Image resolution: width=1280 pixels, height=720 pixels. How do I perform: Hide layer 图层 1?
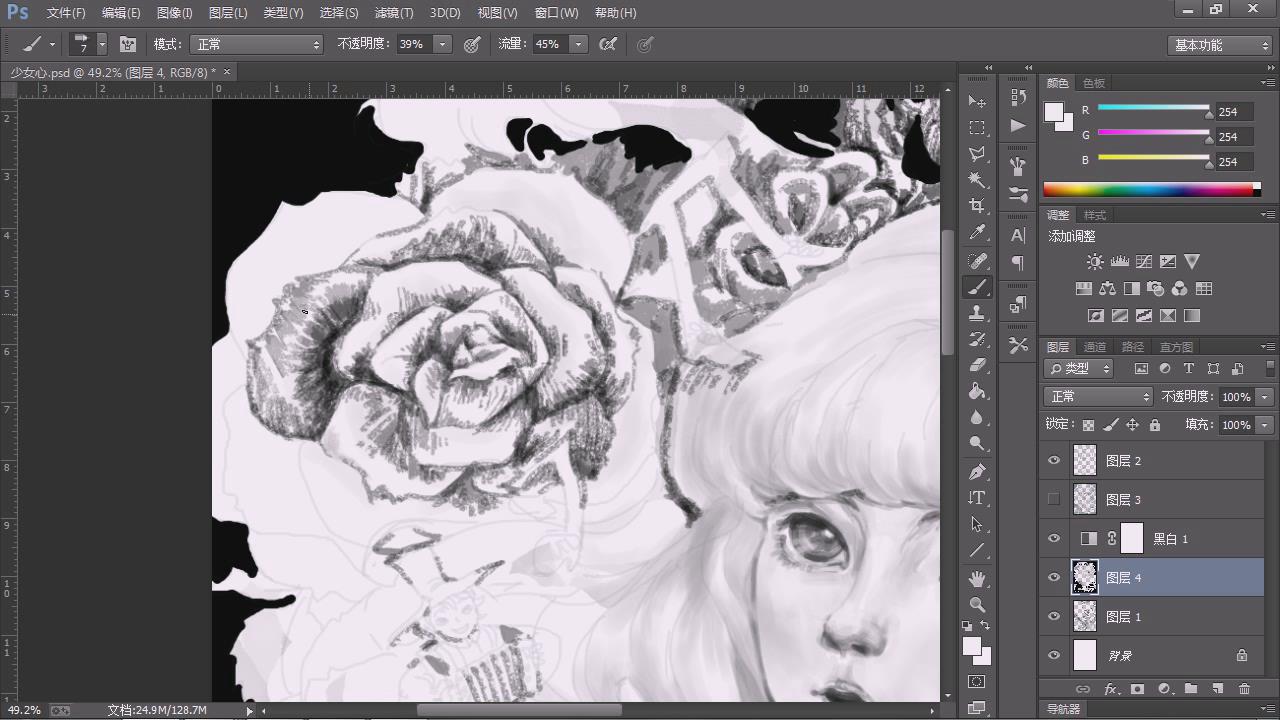coord(1053,616)
